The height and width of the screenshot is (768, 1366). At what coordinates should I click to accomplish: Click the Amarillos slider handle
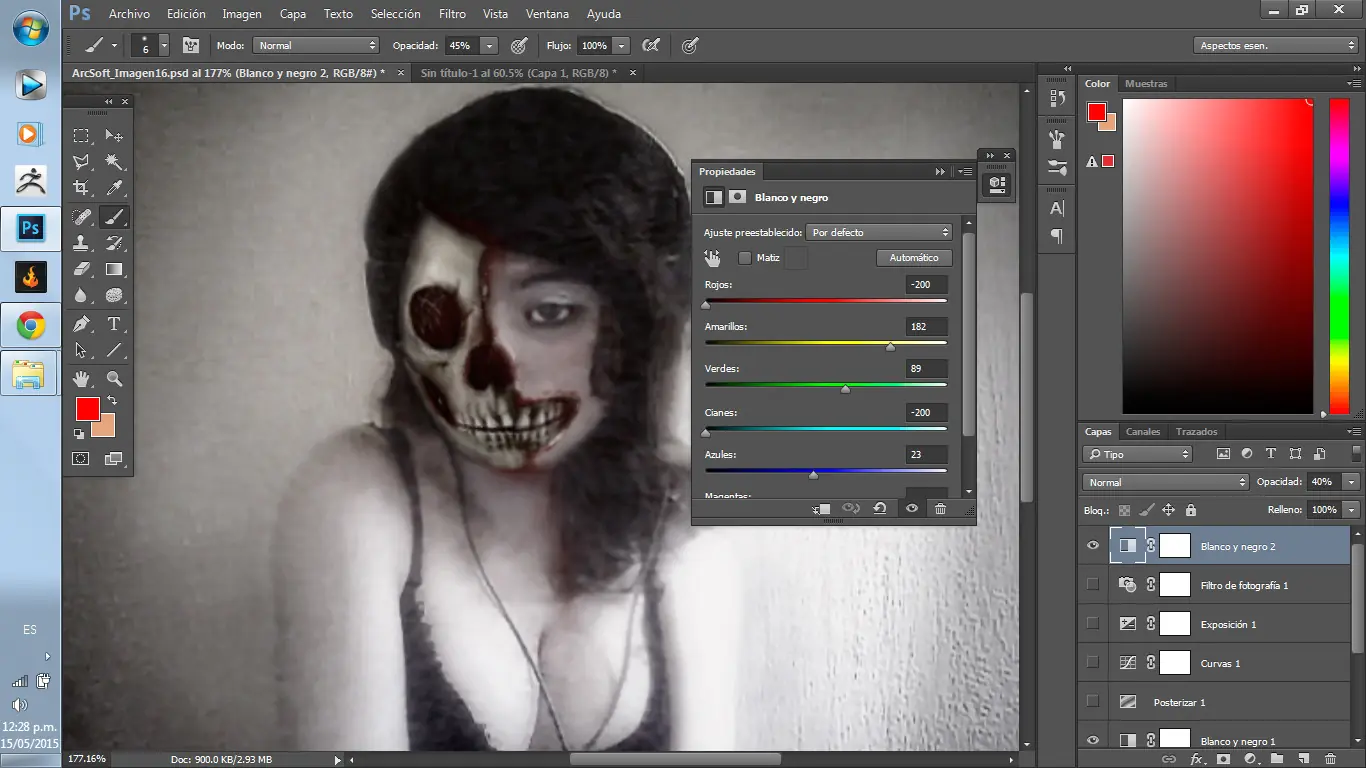coord(890,347)
